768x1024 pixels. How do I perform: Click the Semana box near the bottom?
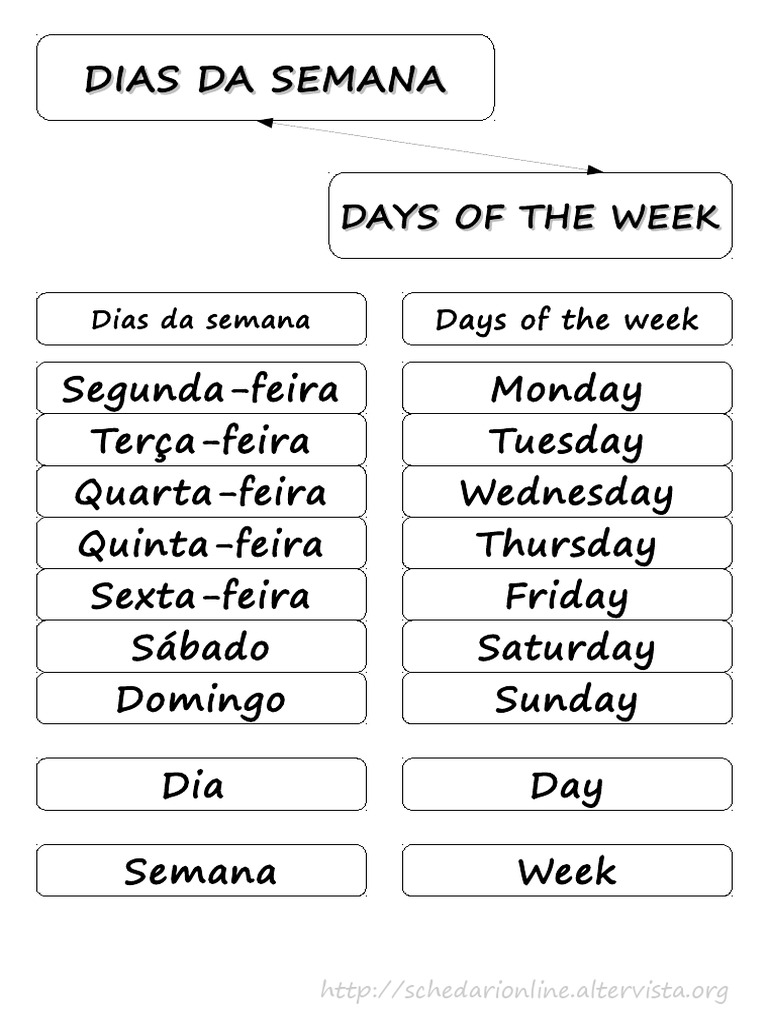click(x=201, y=871)
